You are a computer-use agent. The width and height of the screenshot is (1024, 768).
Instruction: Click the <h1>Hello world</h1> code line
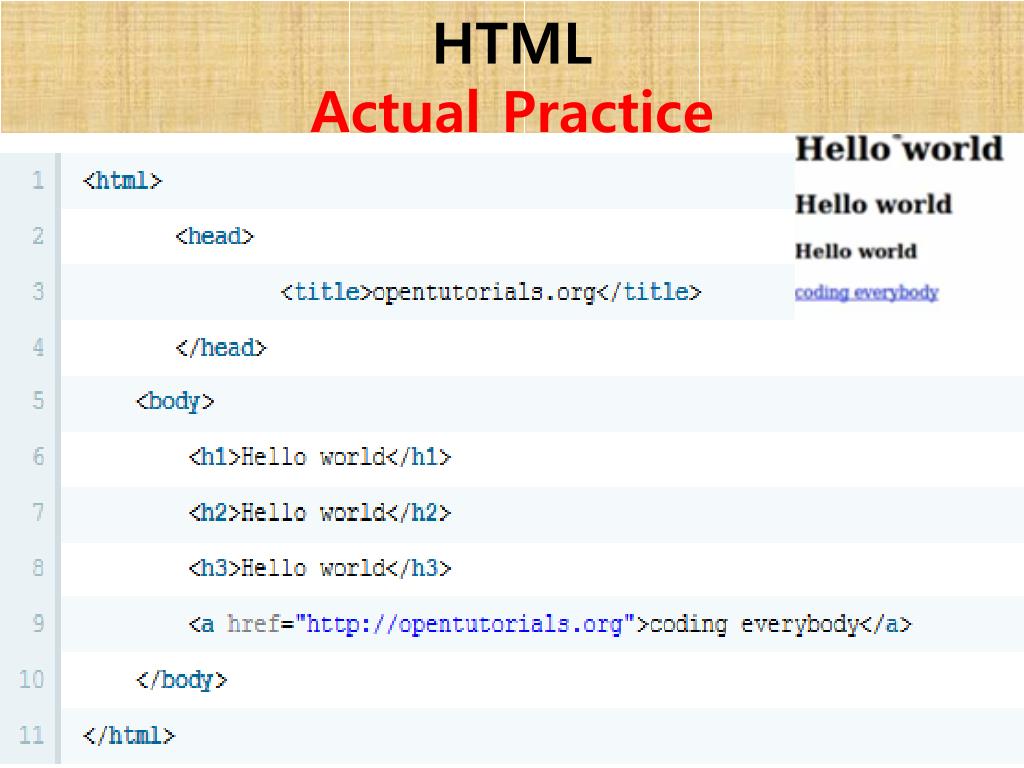[x=319, y=456]
